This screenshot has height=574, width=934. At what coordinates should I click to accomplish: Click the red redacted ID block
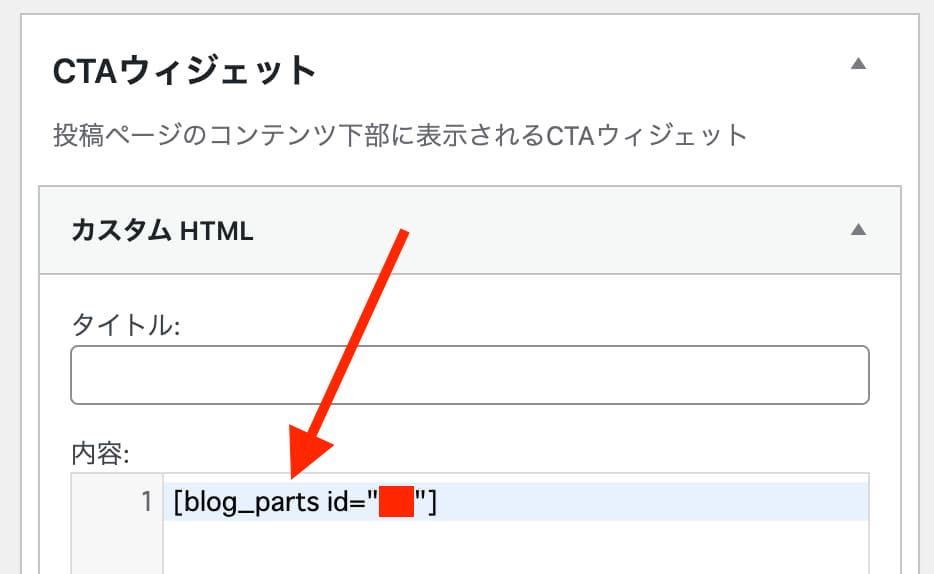coord(396,501)
